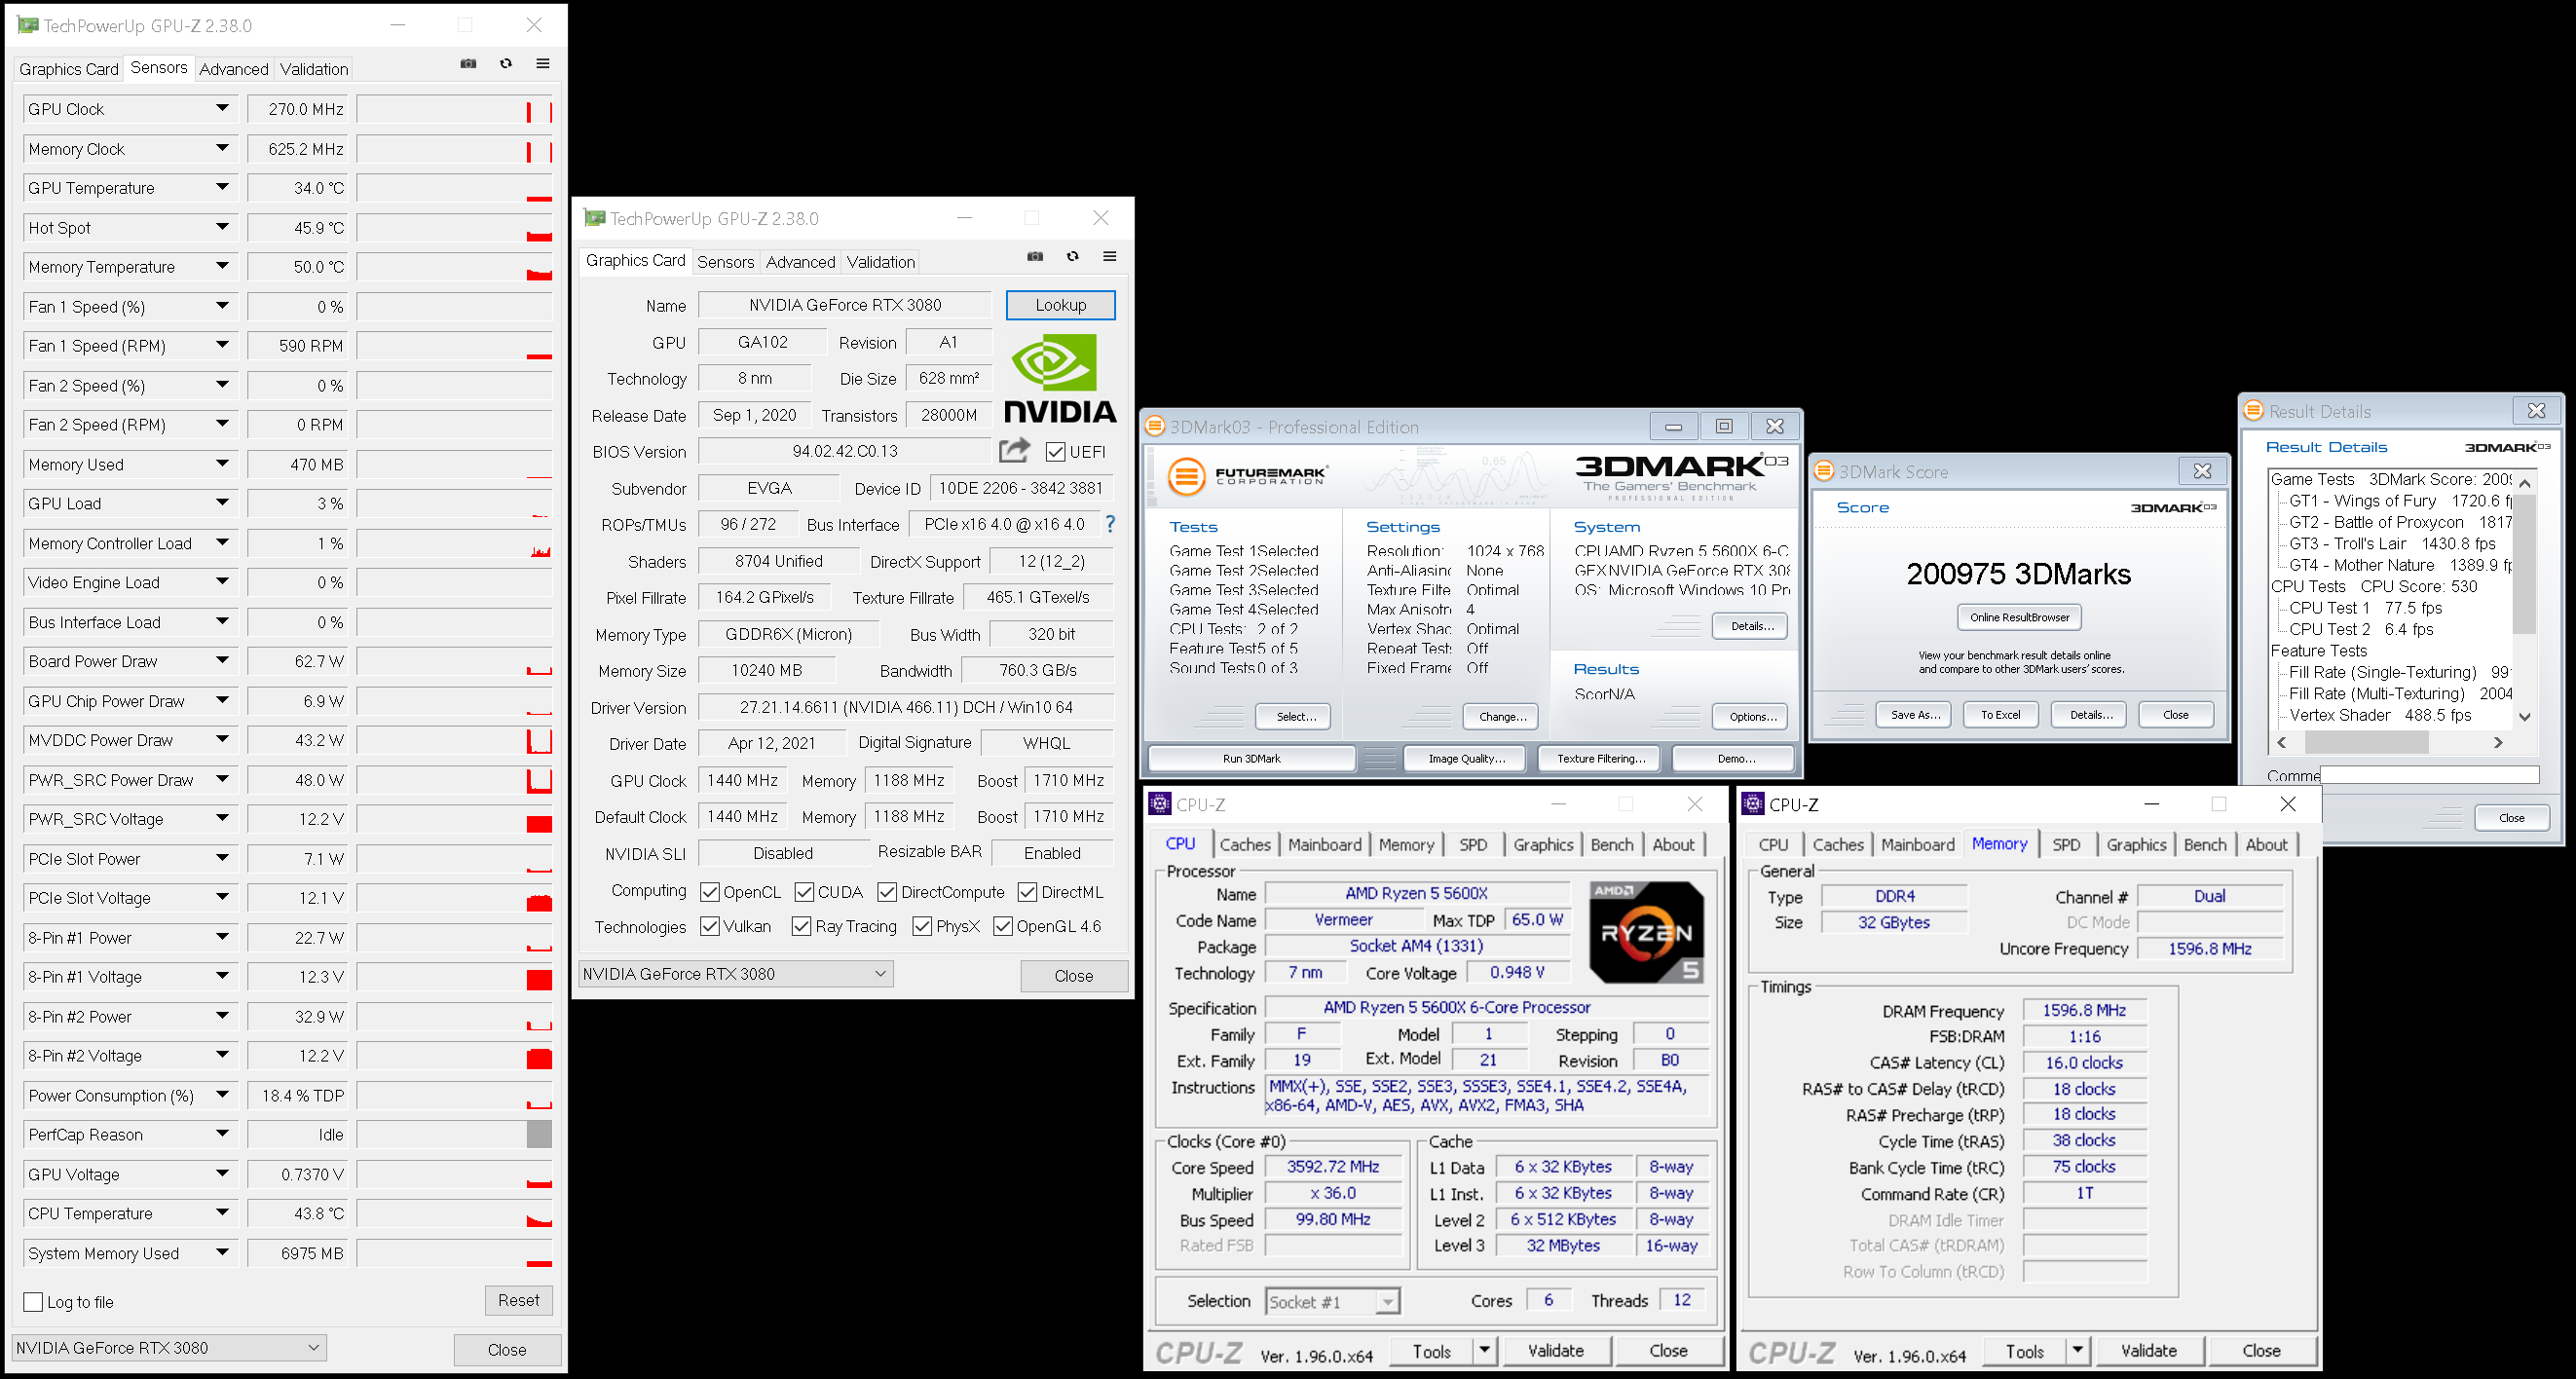Click the CPU-Z title bar icon in the Memory CPU-Z window

point(1753,804)
